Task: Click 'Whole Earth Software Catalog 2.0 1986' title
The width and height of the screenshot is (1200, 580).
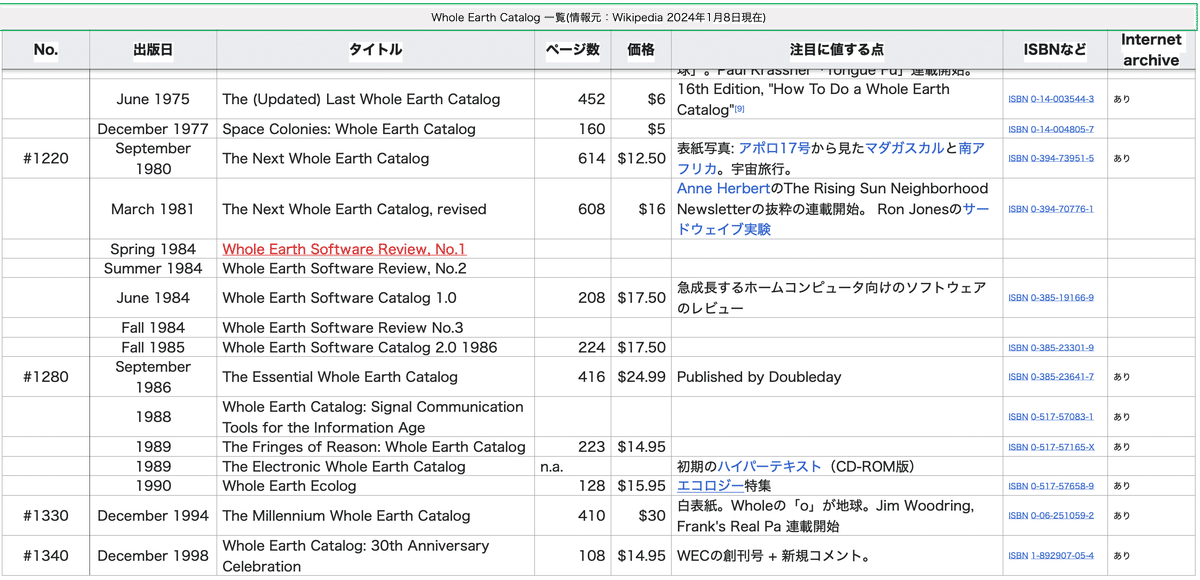Action: coord(360,347)
